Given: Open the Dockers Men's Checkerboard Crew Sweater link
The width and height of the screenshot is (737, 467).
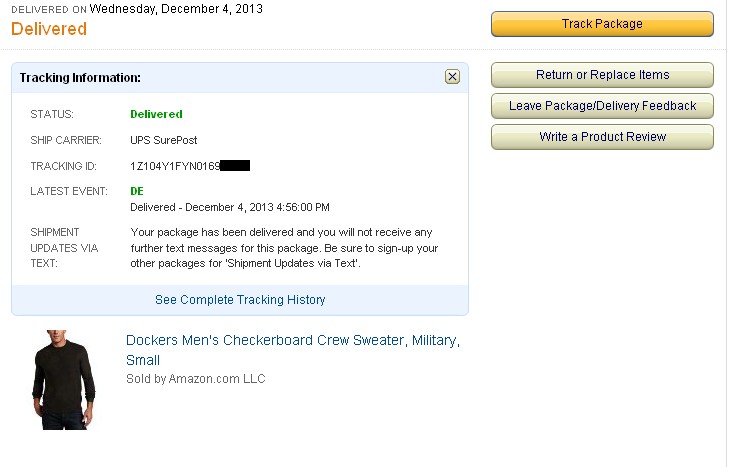Looking at the screenshot, I should point(293,350).
